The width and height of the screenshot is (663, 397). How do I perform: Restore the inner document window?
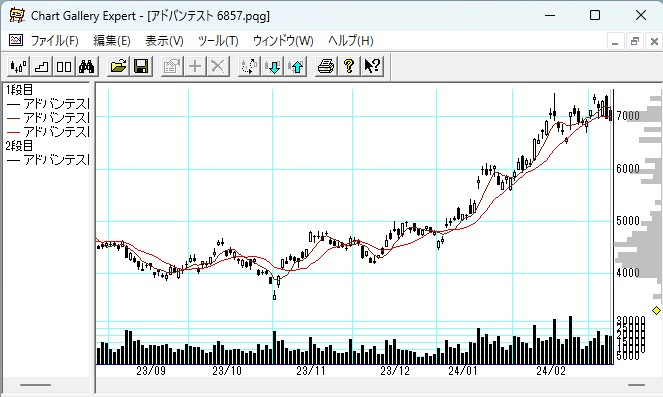634,41
